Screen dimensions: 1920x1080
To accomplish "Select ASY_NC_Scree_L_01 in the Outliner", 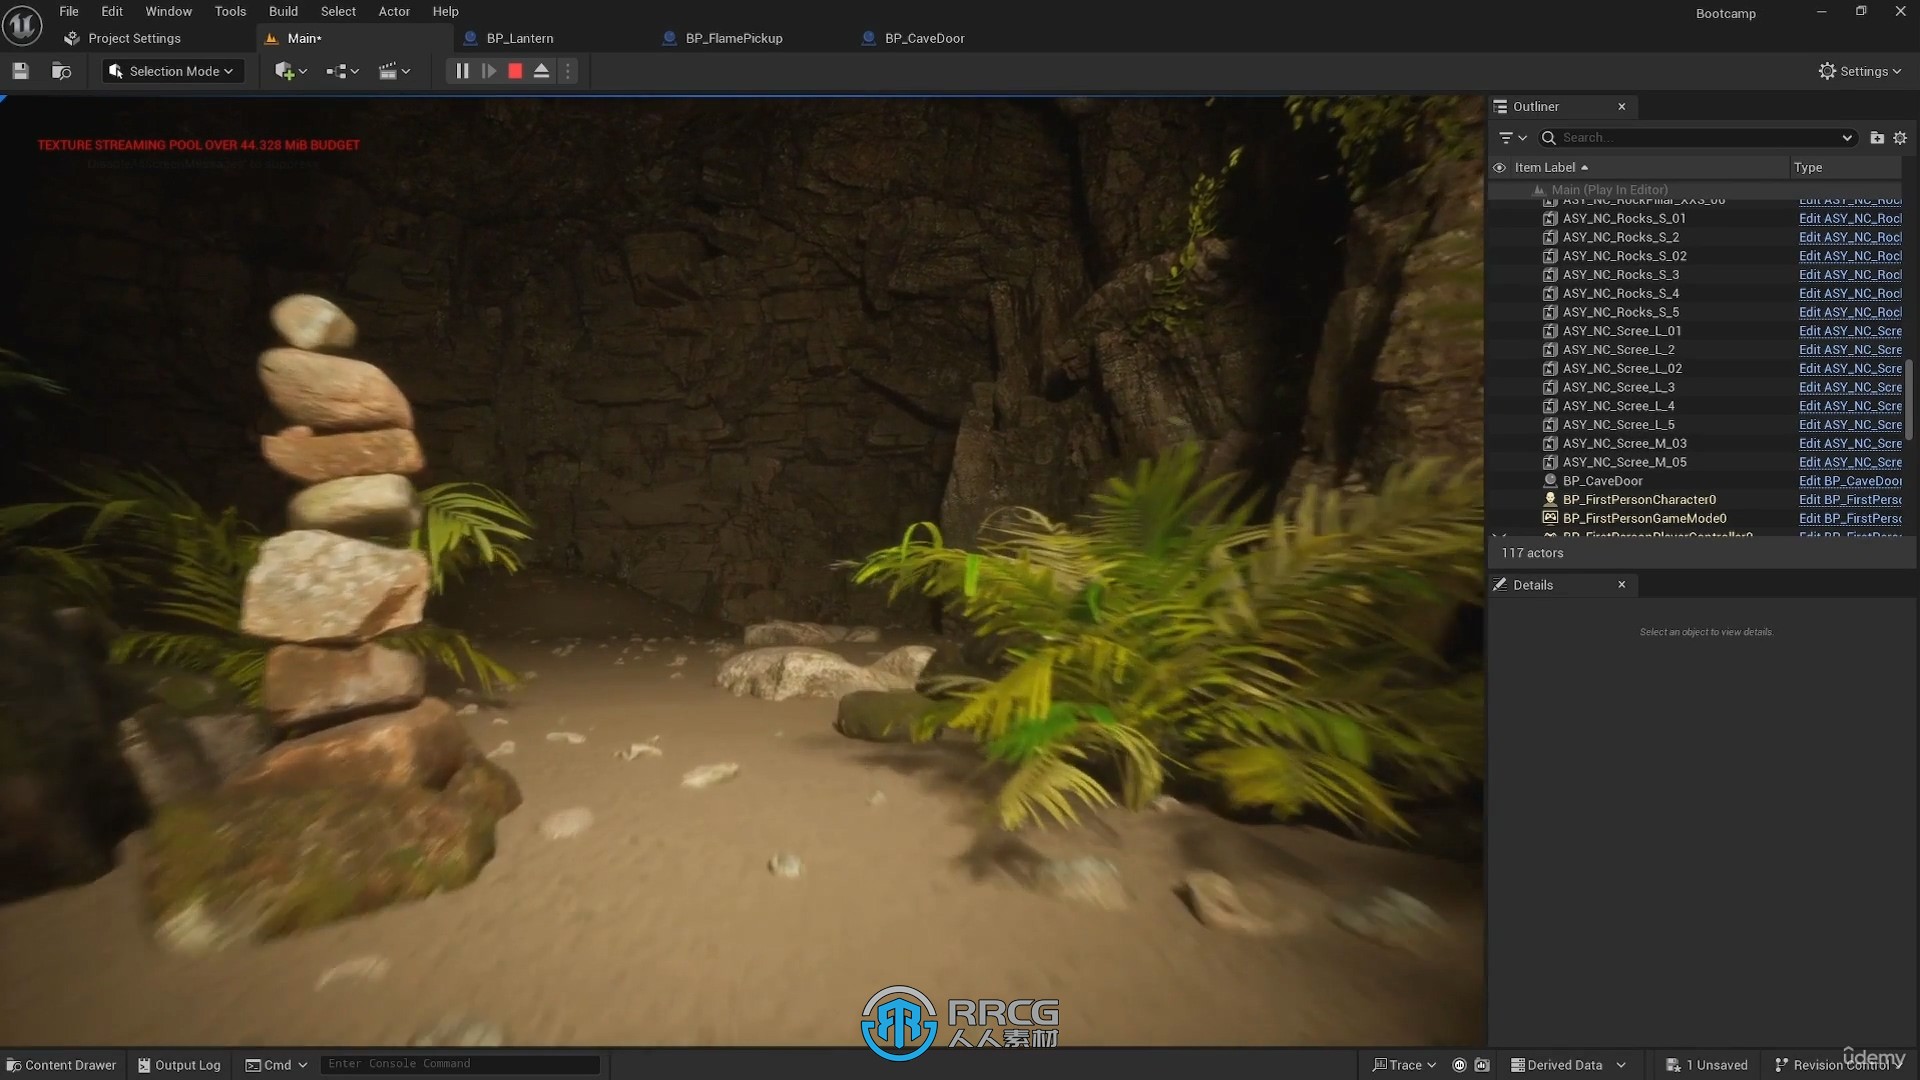I will coord(1622,330).
